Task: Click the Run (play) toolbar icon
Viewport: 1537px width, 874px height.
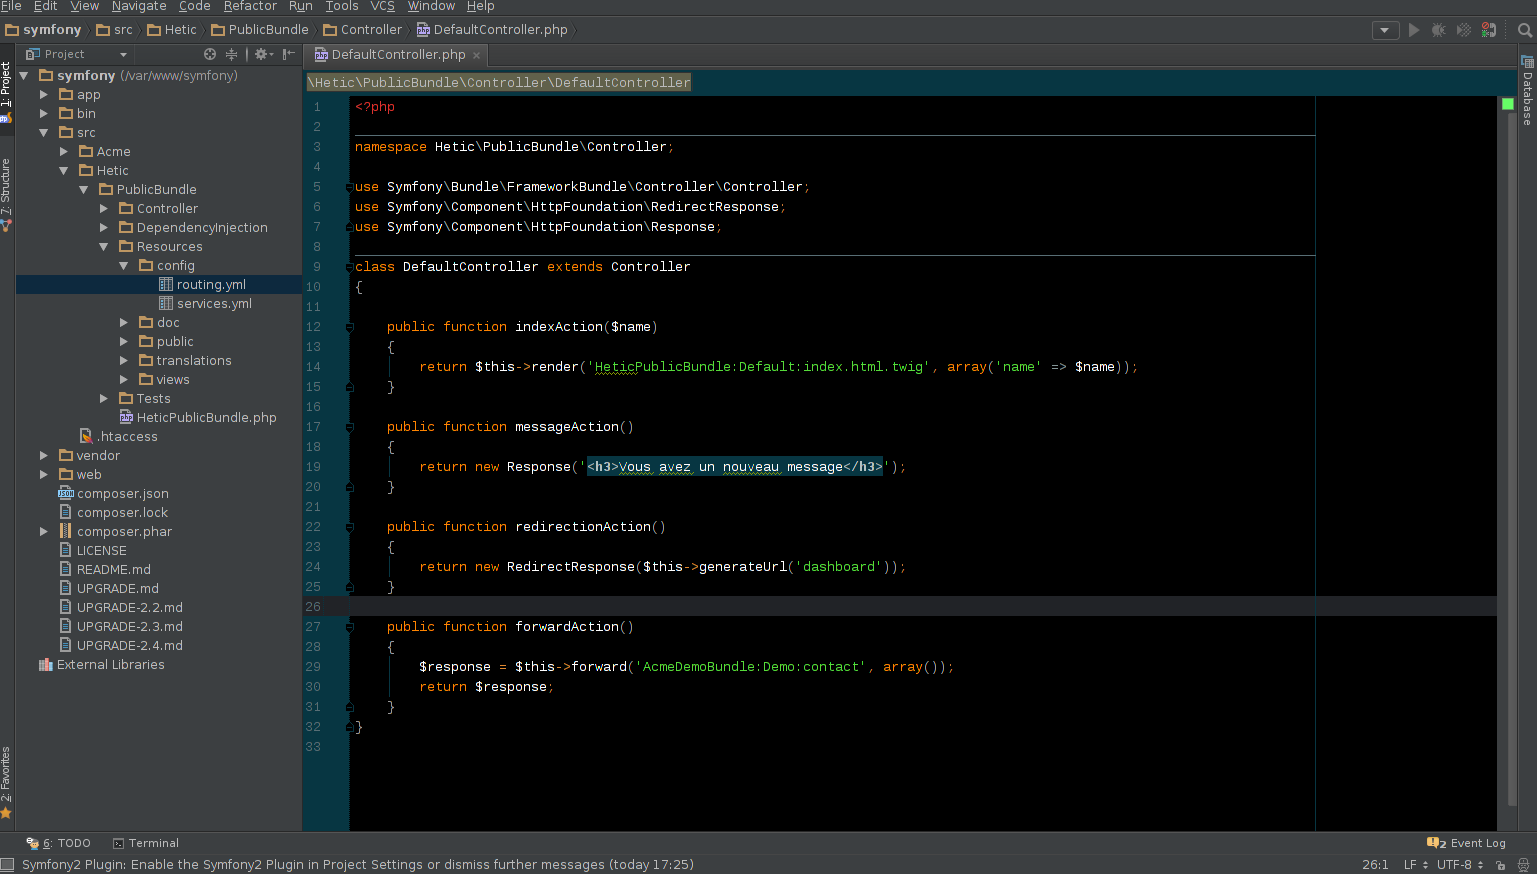Action: 1414,30
